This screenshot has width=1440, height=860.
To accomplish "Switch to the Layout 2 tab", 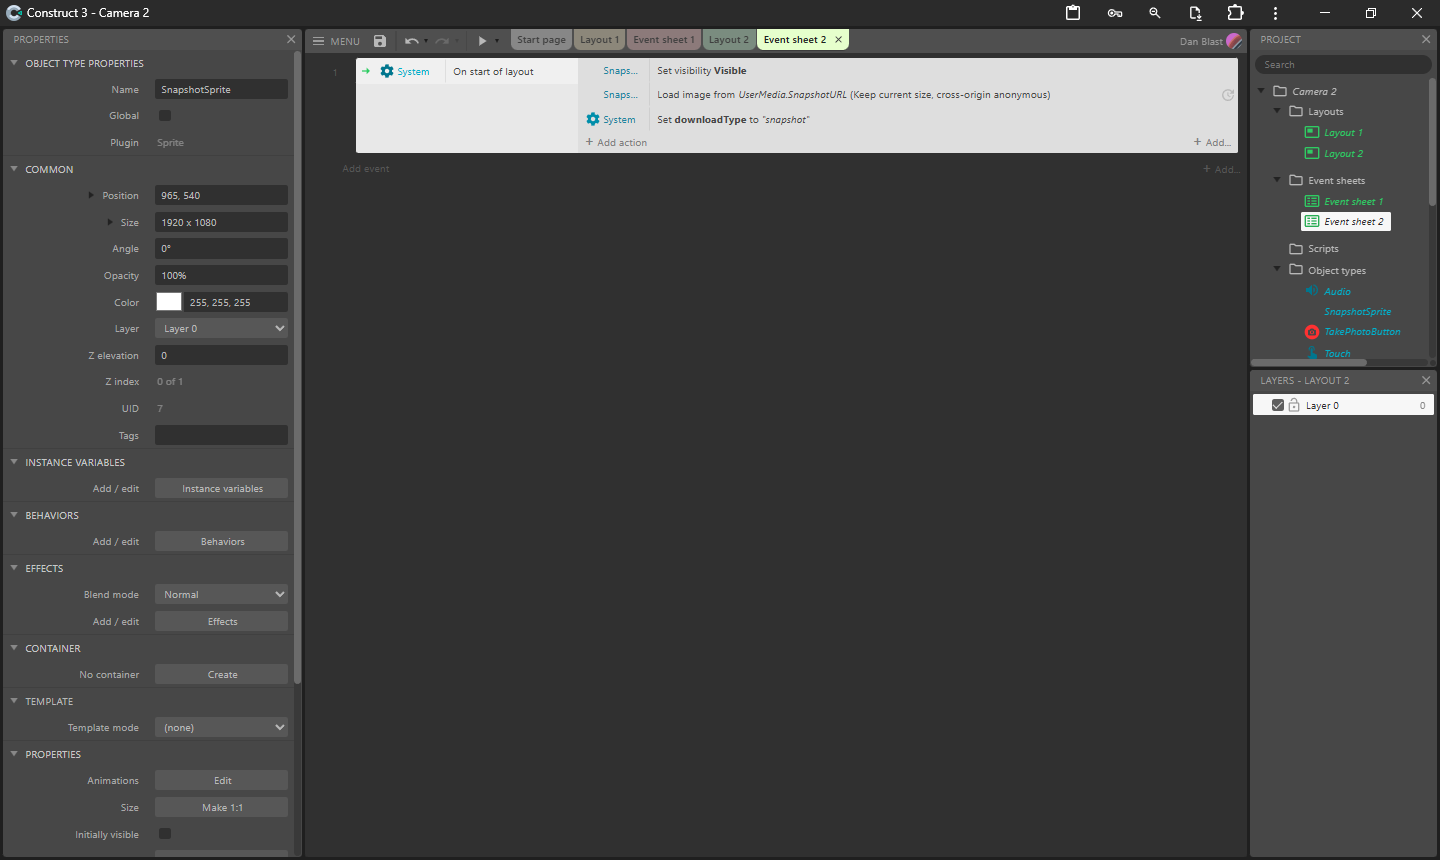I will coord(728,40).
